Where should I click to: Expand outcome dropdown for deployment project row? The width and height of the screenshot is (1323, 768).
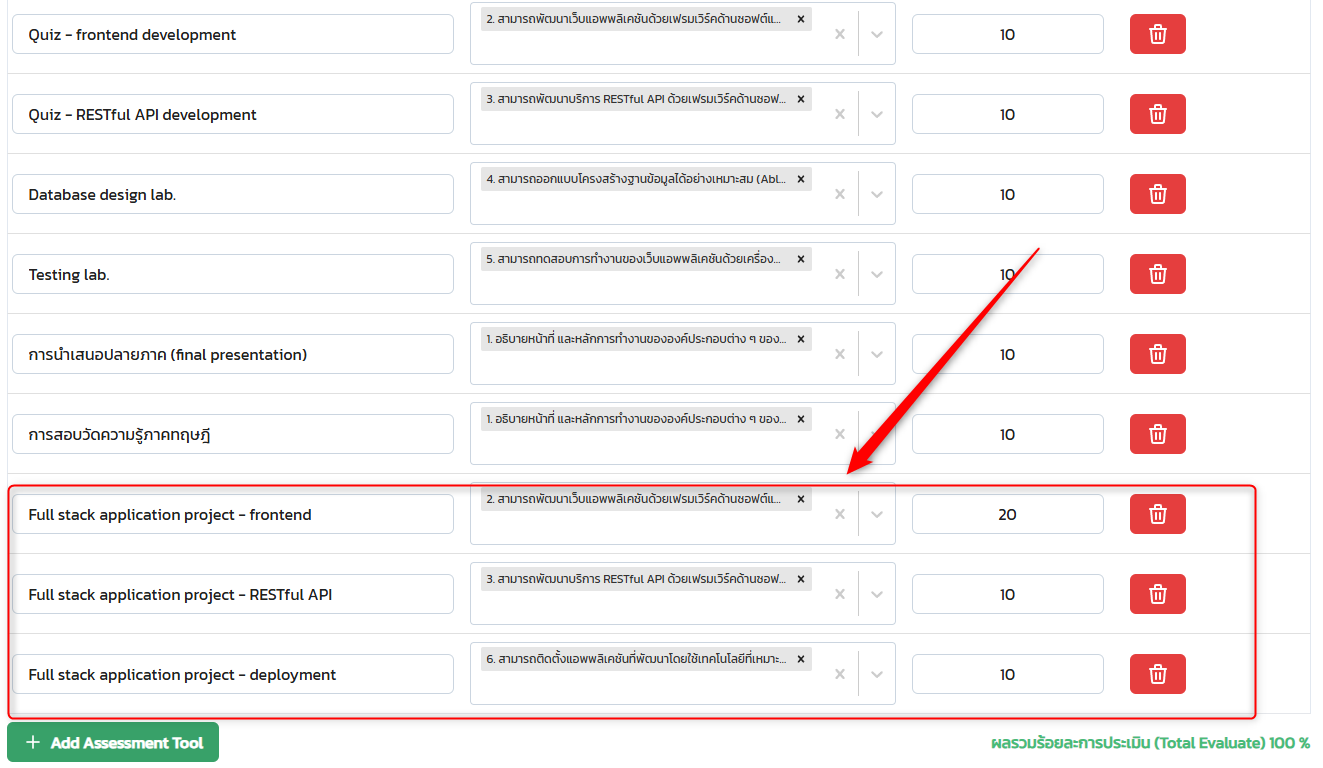point(877,674)
